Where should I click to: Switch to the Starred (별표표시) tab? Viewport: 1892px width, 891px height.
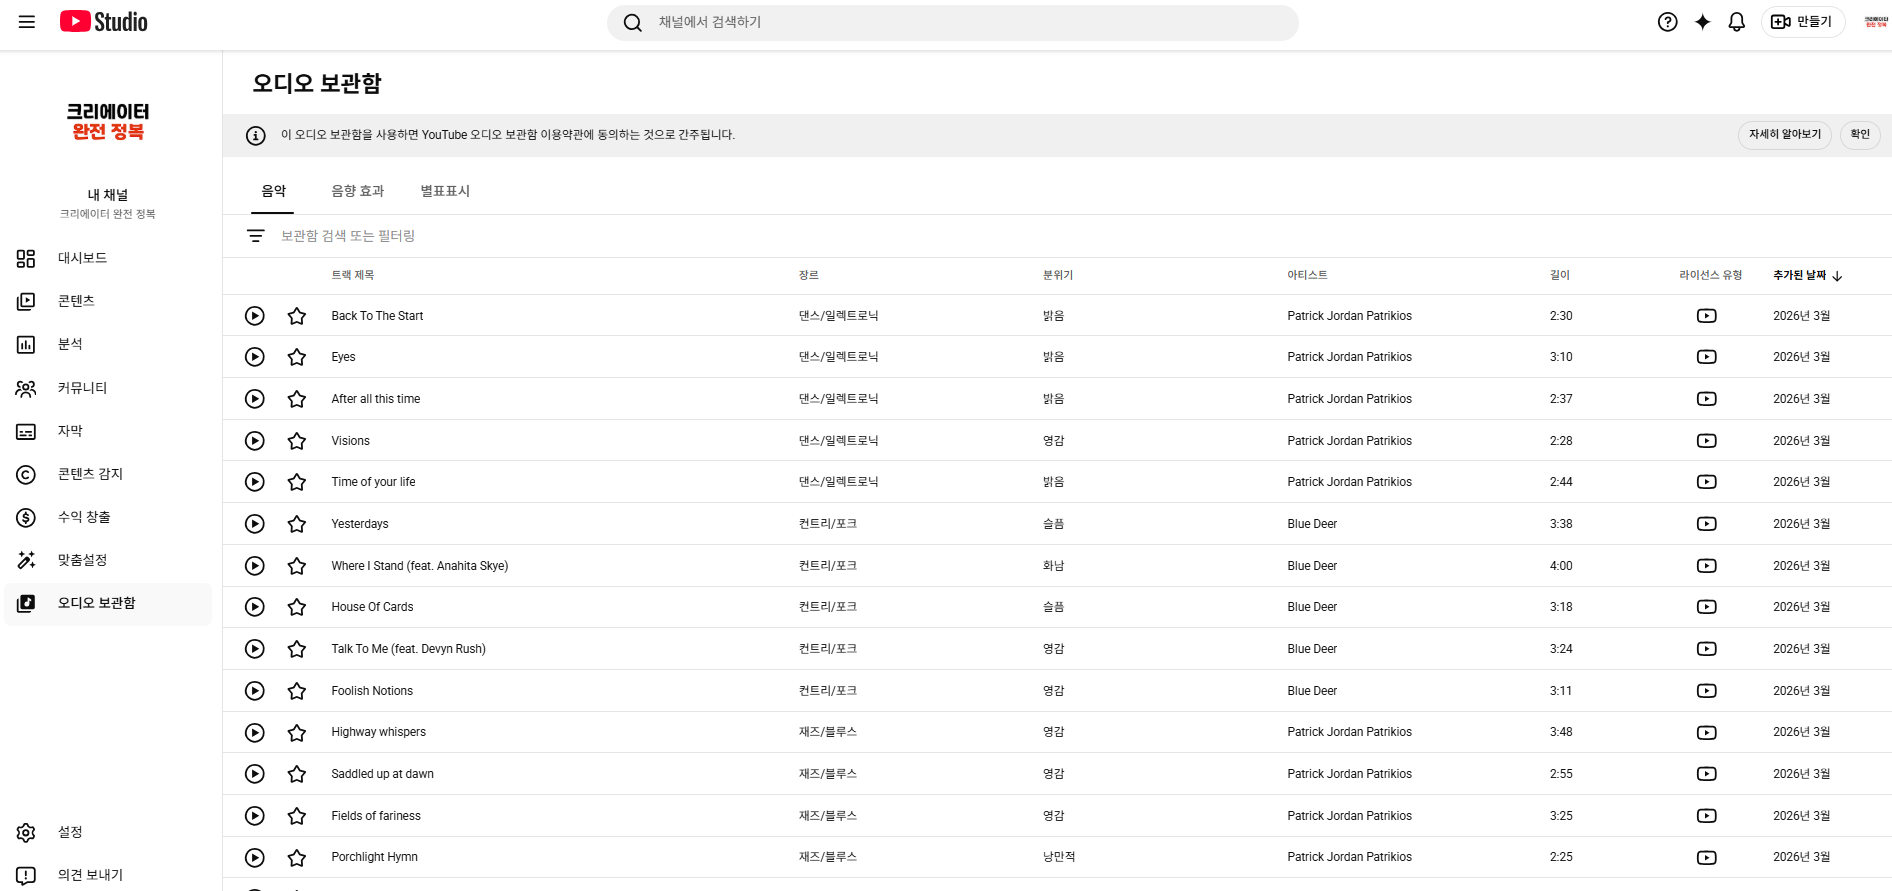[x=445, y=191]
